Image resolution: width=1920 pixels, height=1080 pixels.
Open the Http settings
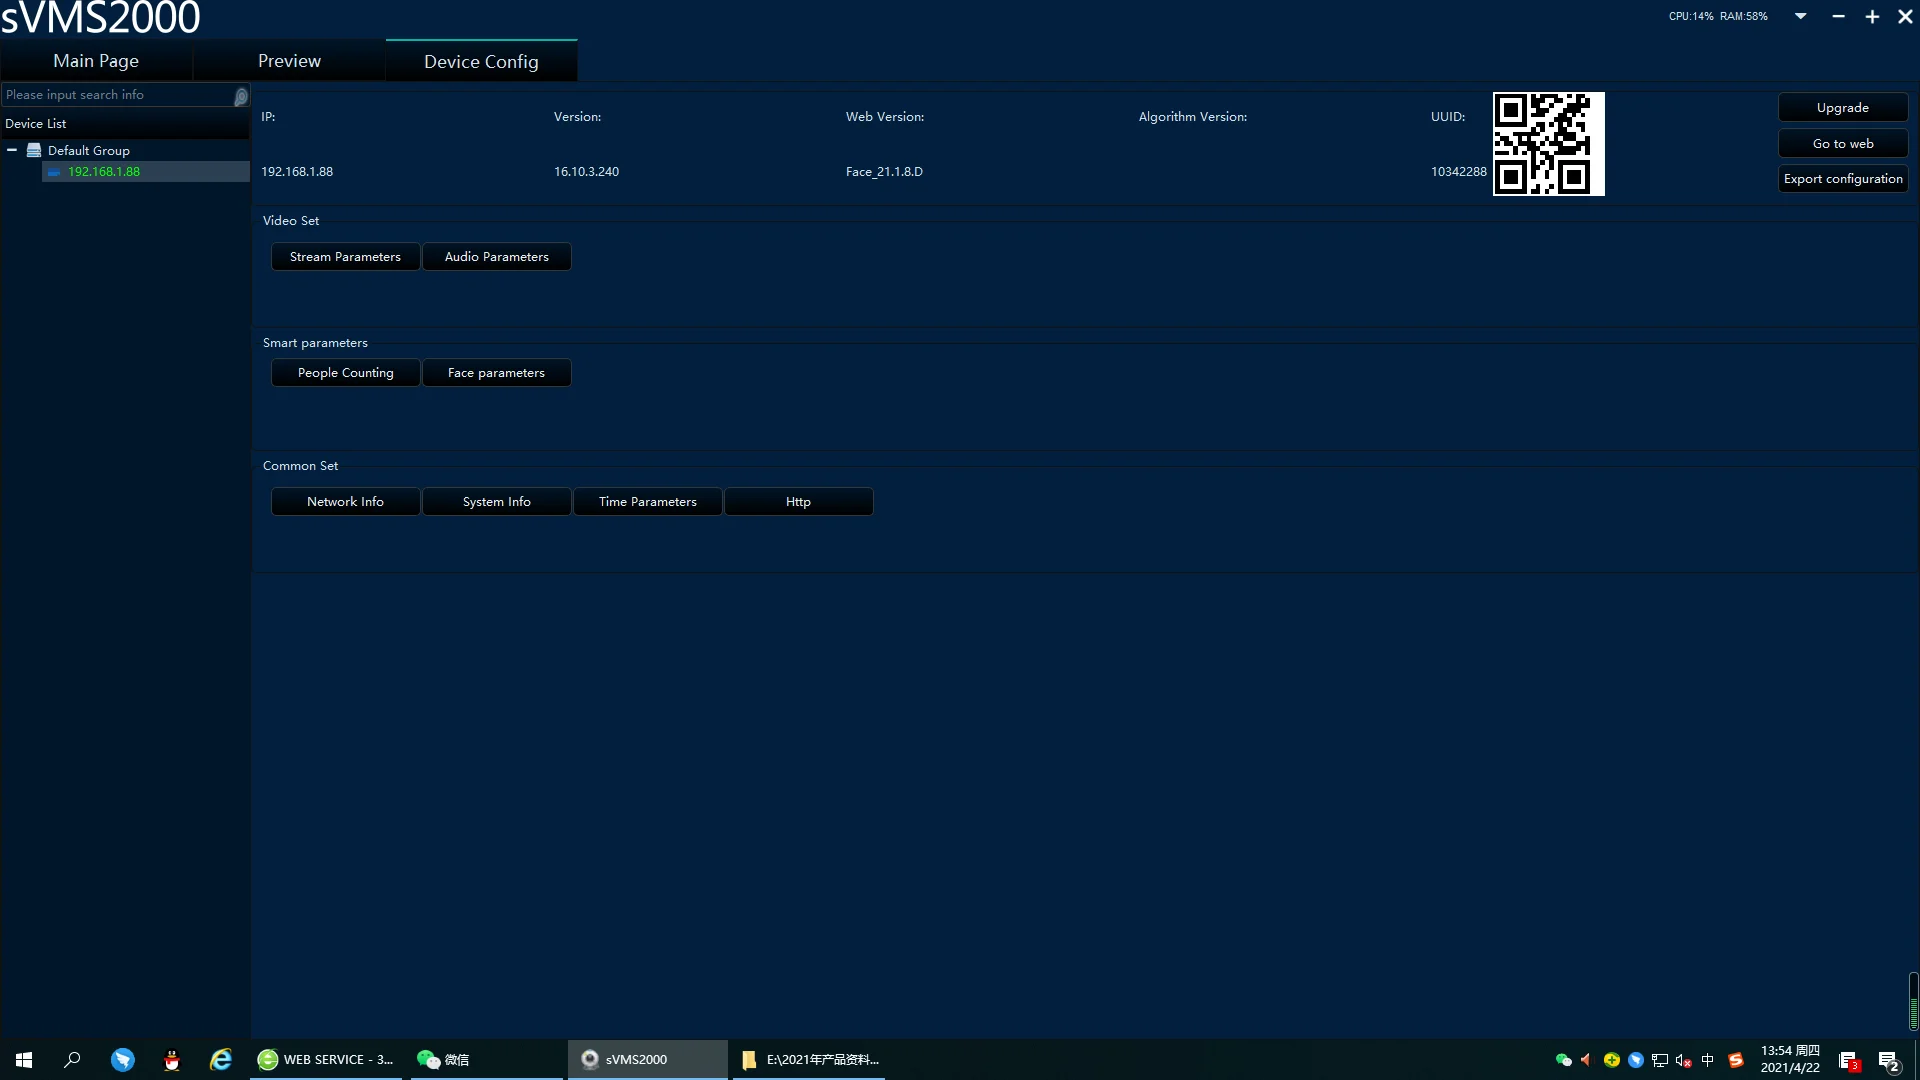798,502
